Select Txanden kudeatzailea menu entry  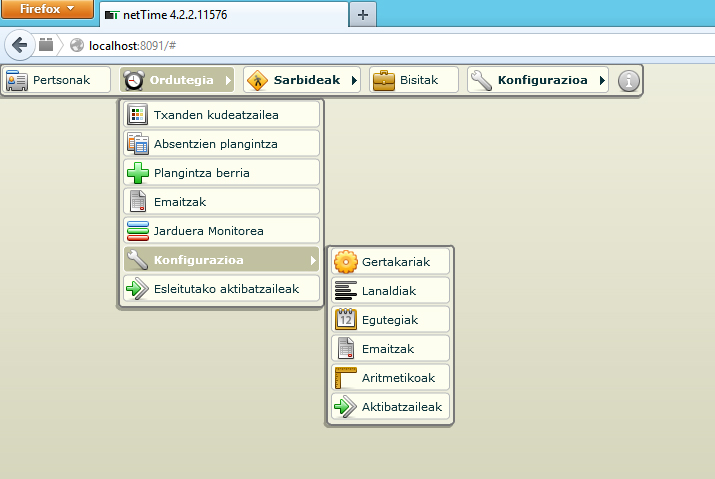tap(222, 115)
